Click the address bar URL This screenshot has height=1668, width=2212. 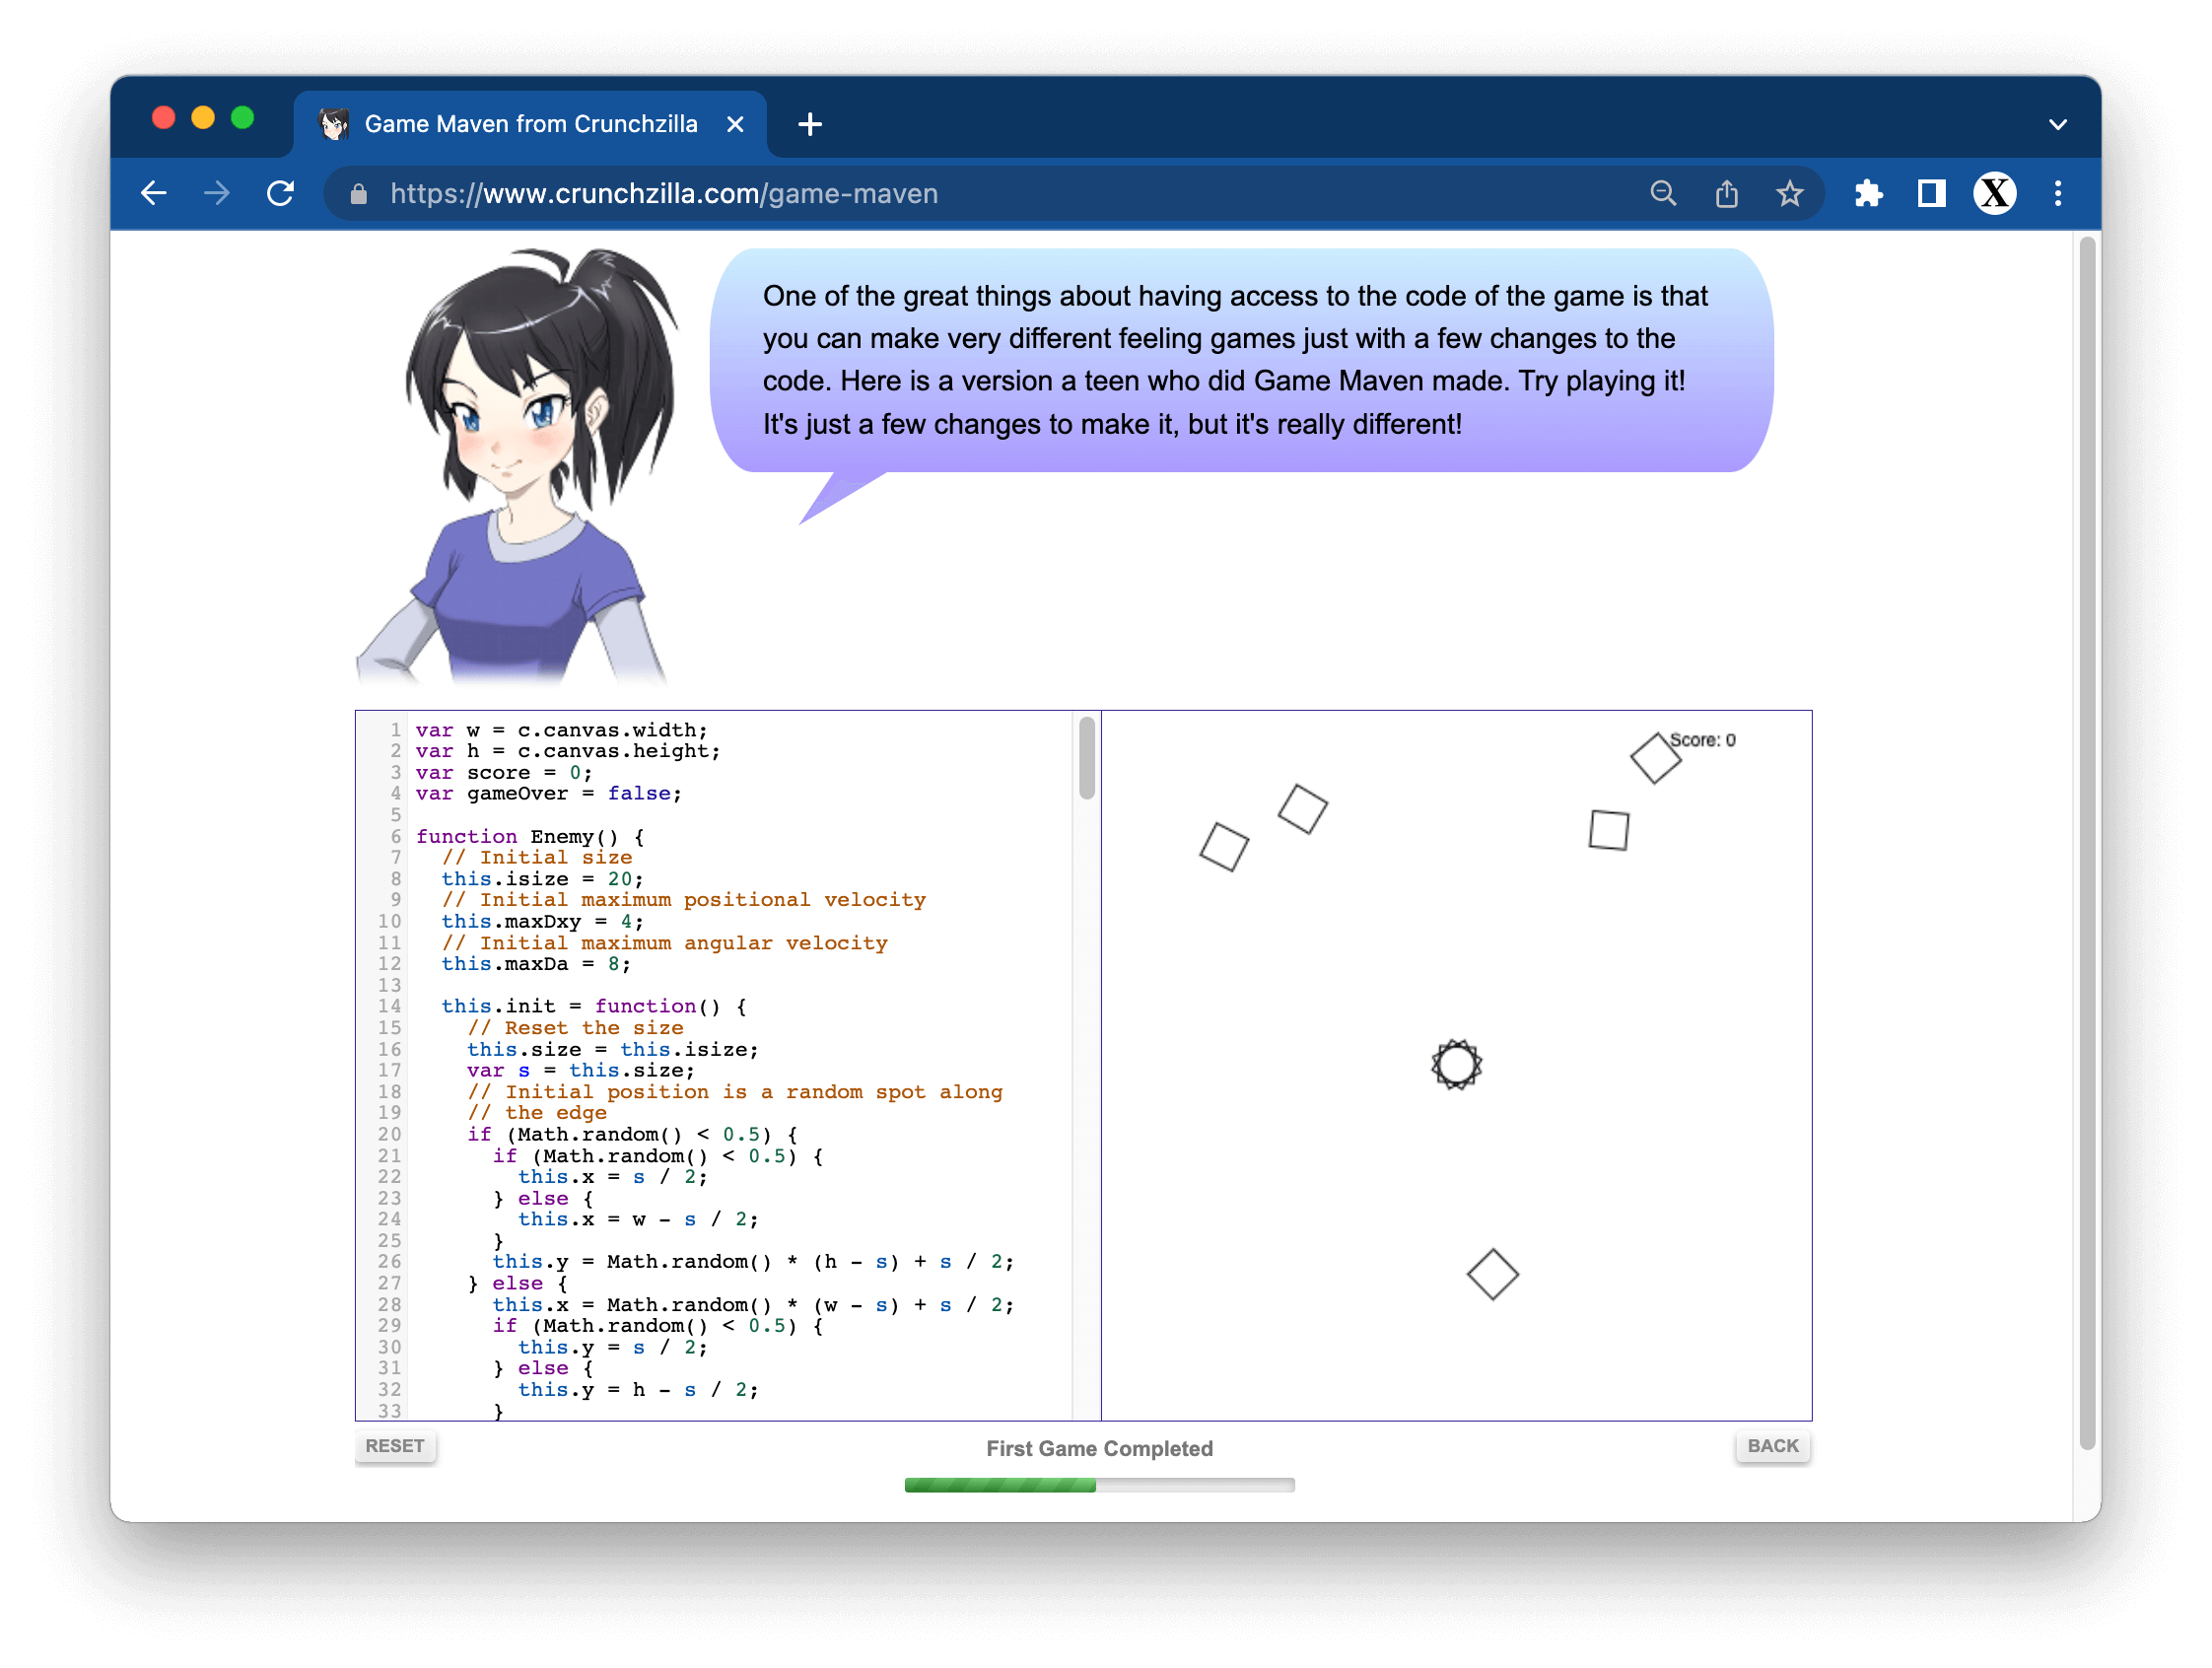[x=664, y=194]
